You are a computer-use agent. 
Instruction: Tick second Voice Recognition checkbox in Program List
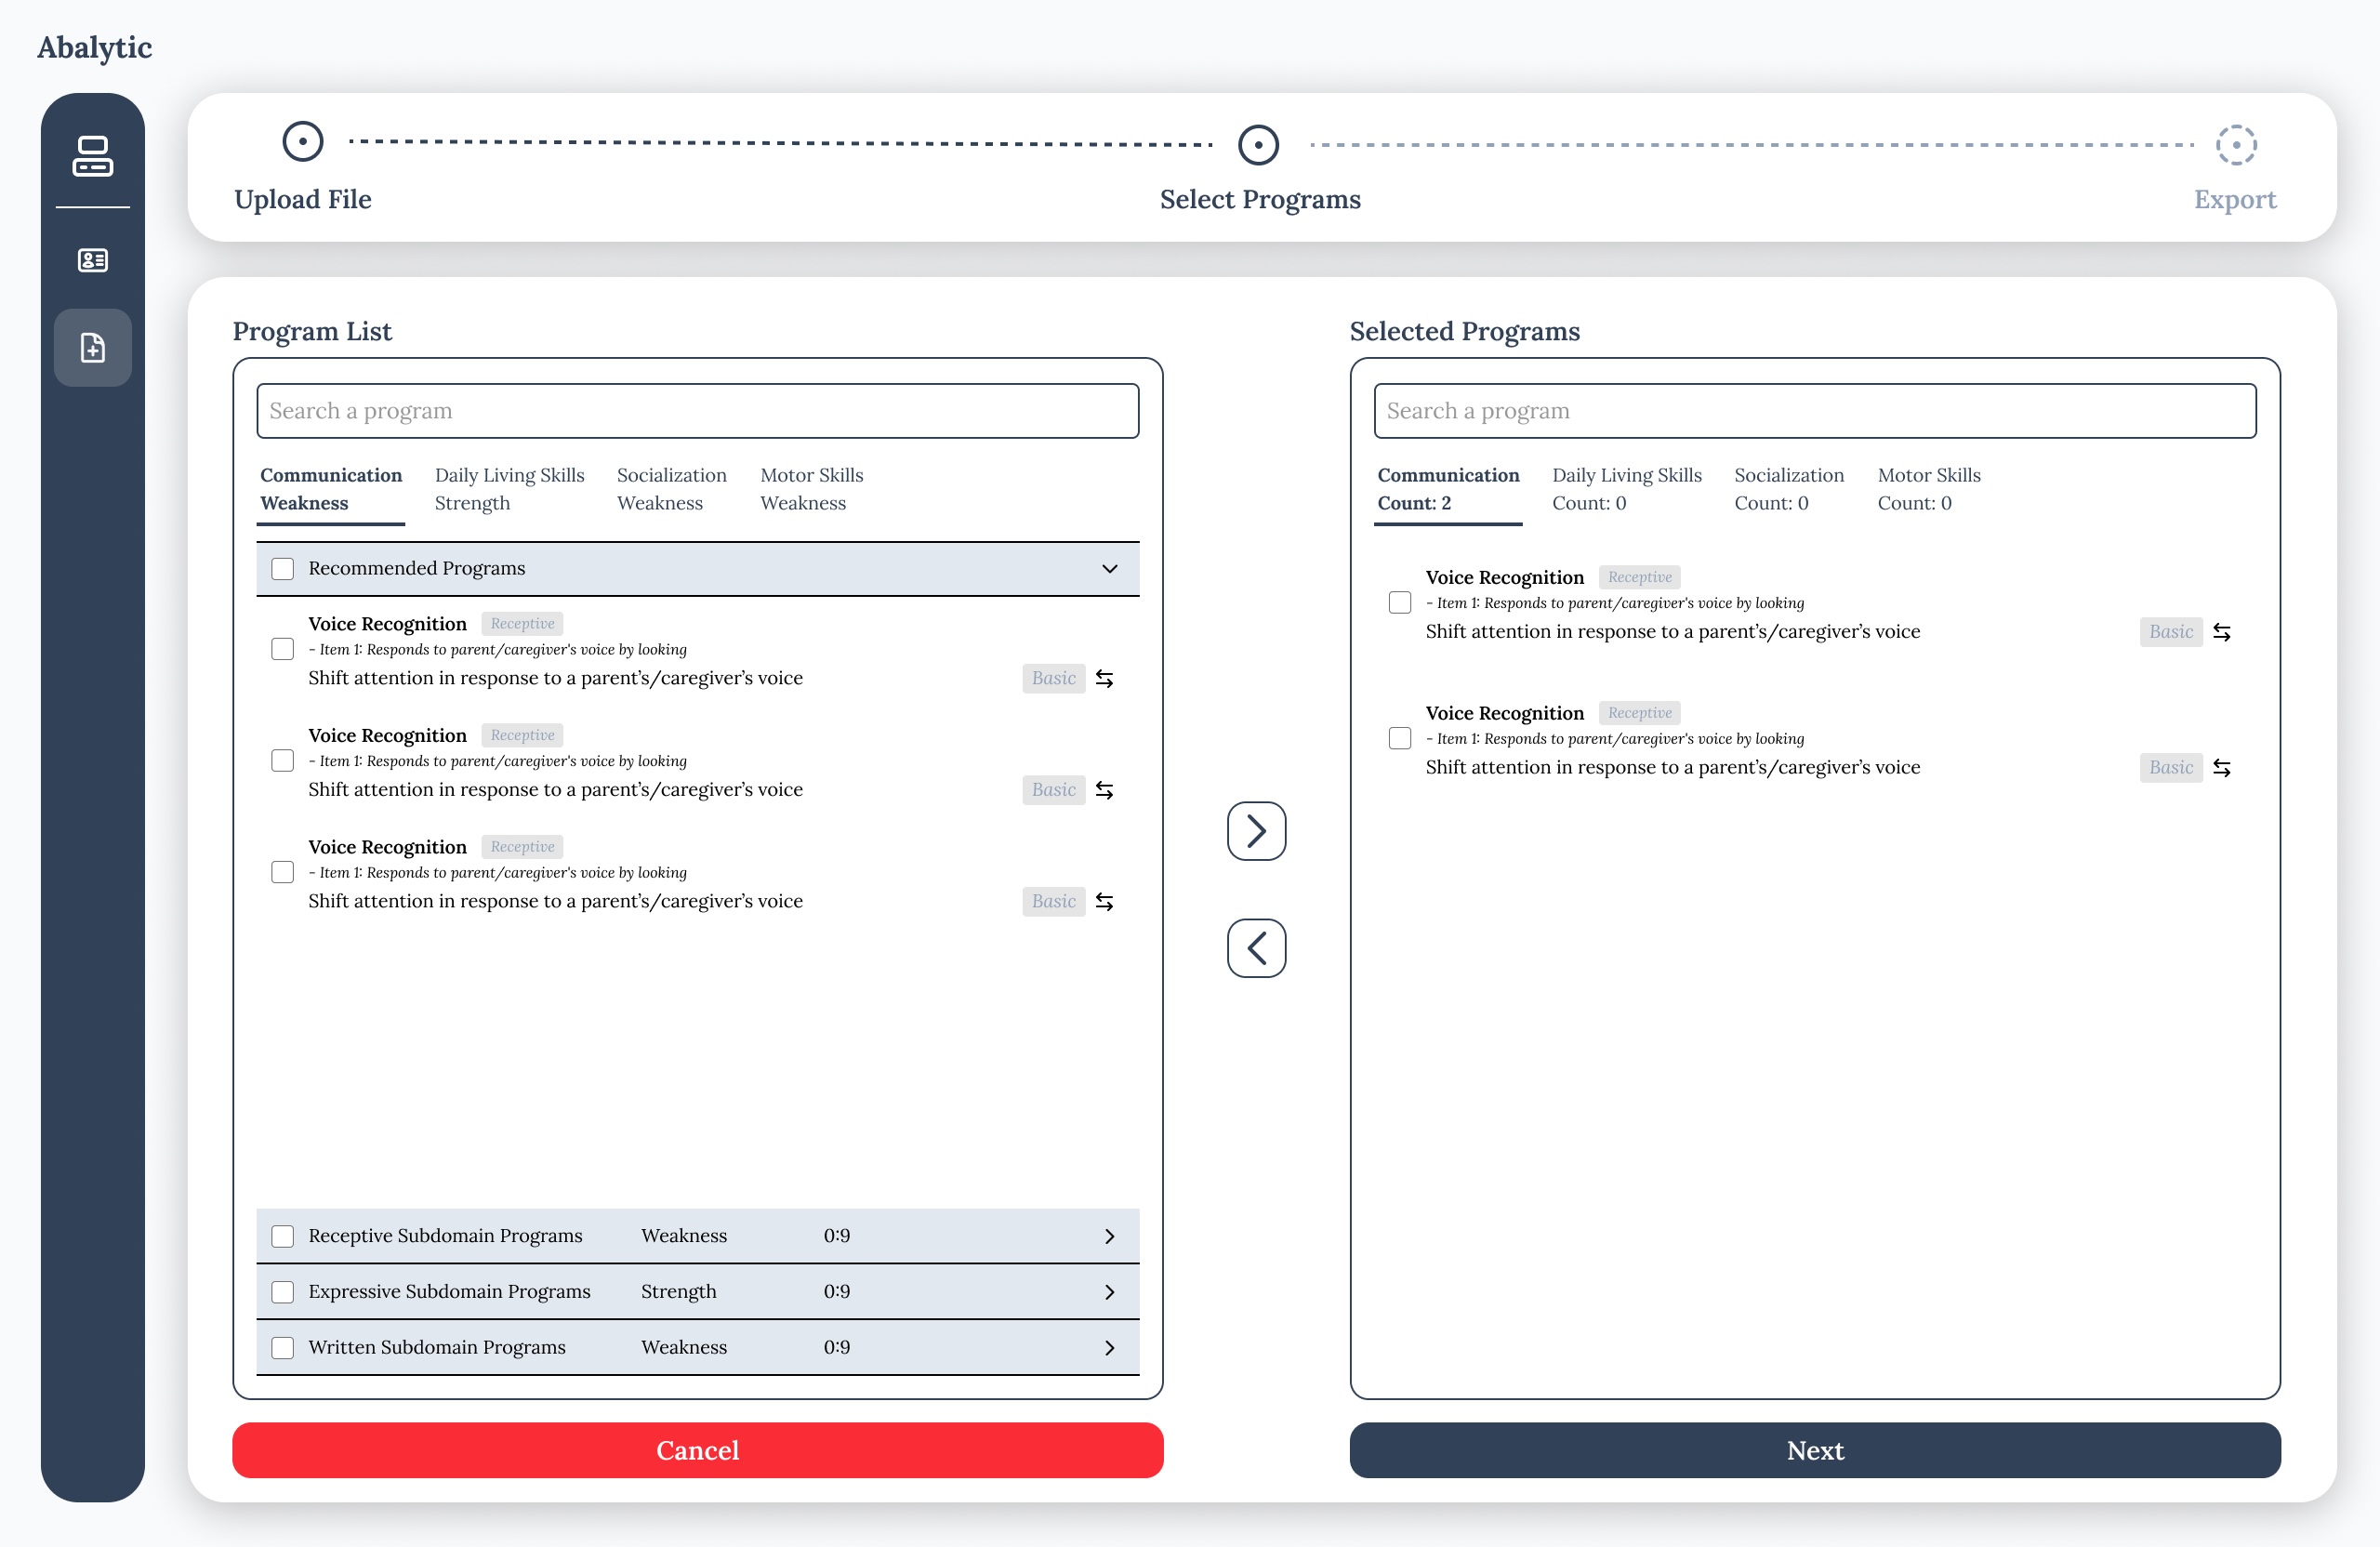point(283,761)
